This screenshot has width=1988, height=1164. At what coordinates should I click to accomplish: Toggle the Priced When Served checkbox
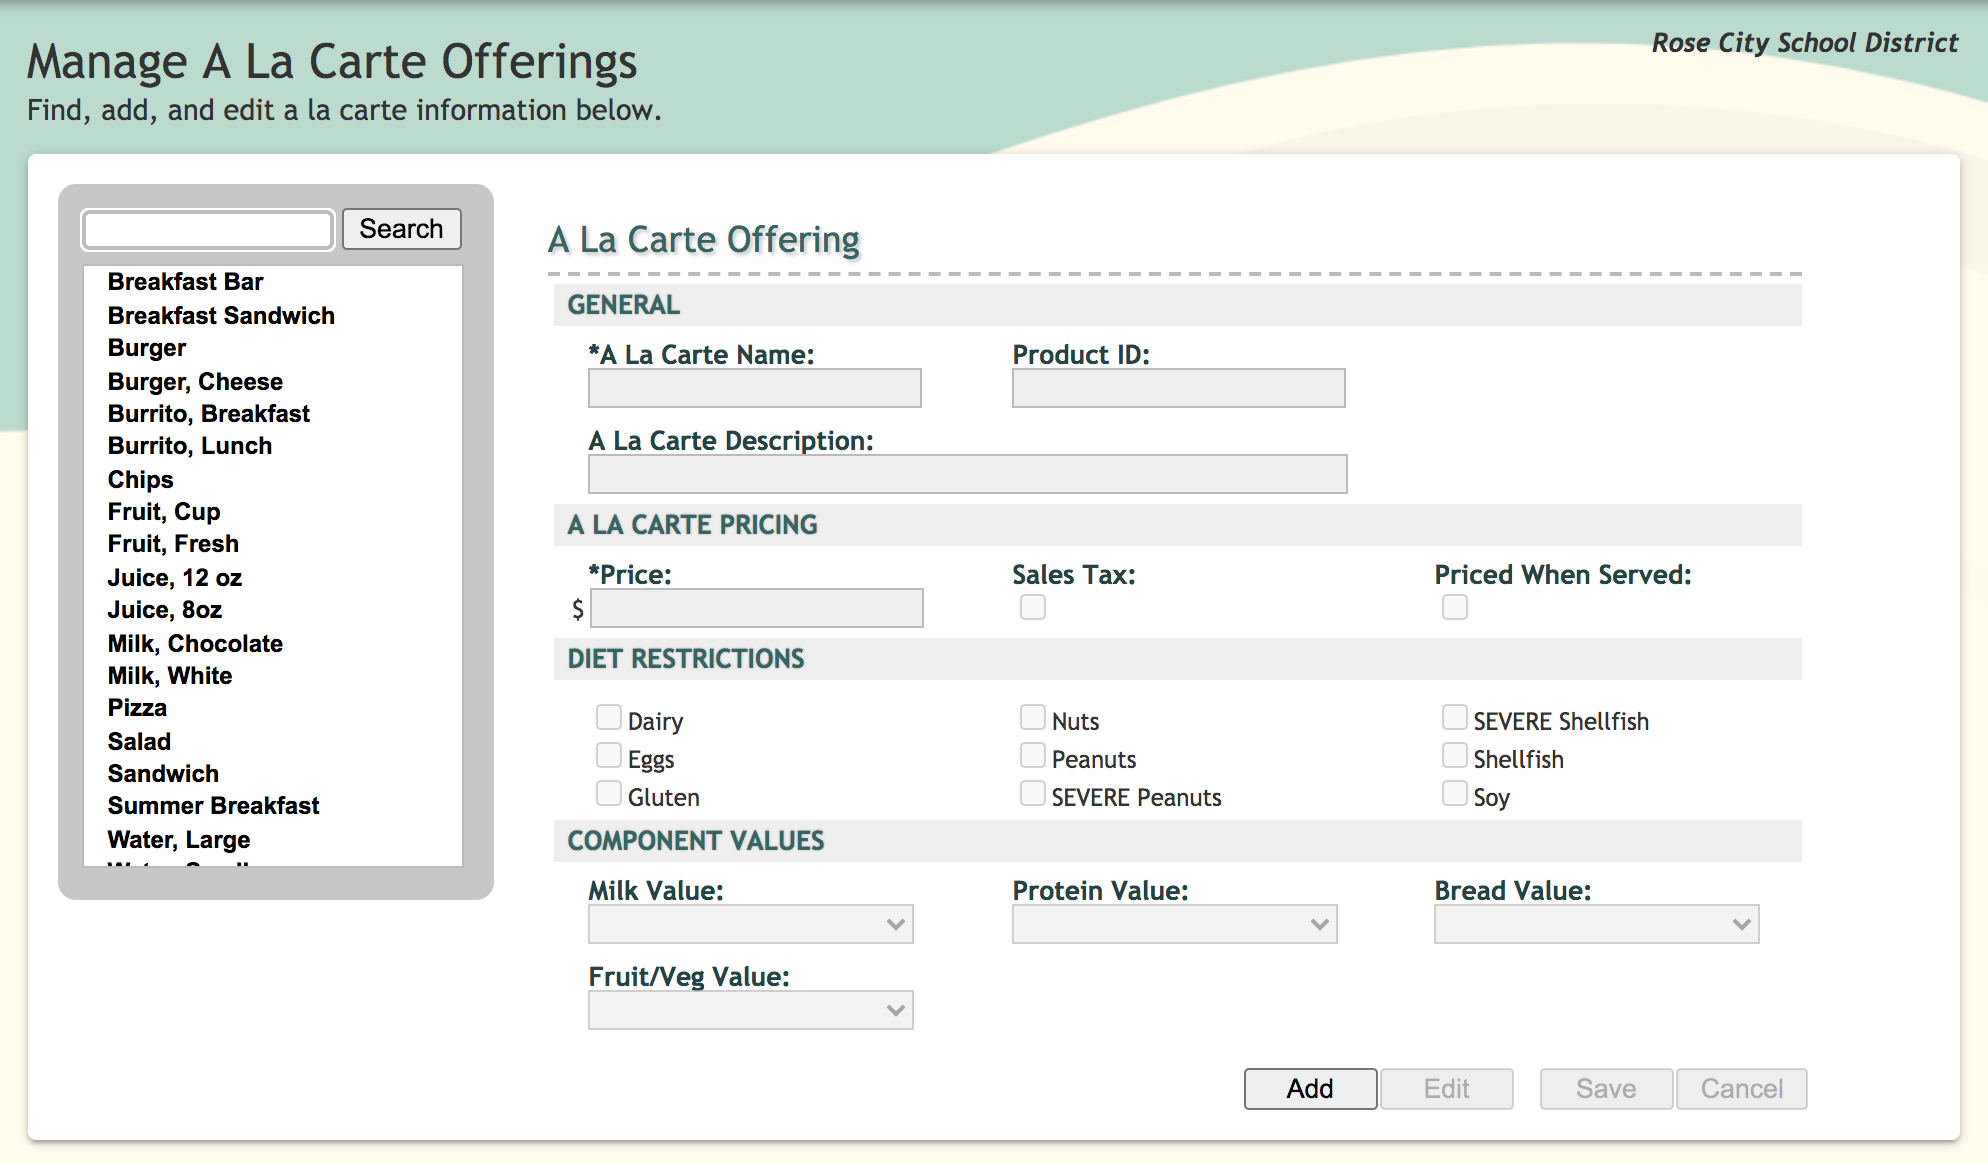tap(1455, 608)
